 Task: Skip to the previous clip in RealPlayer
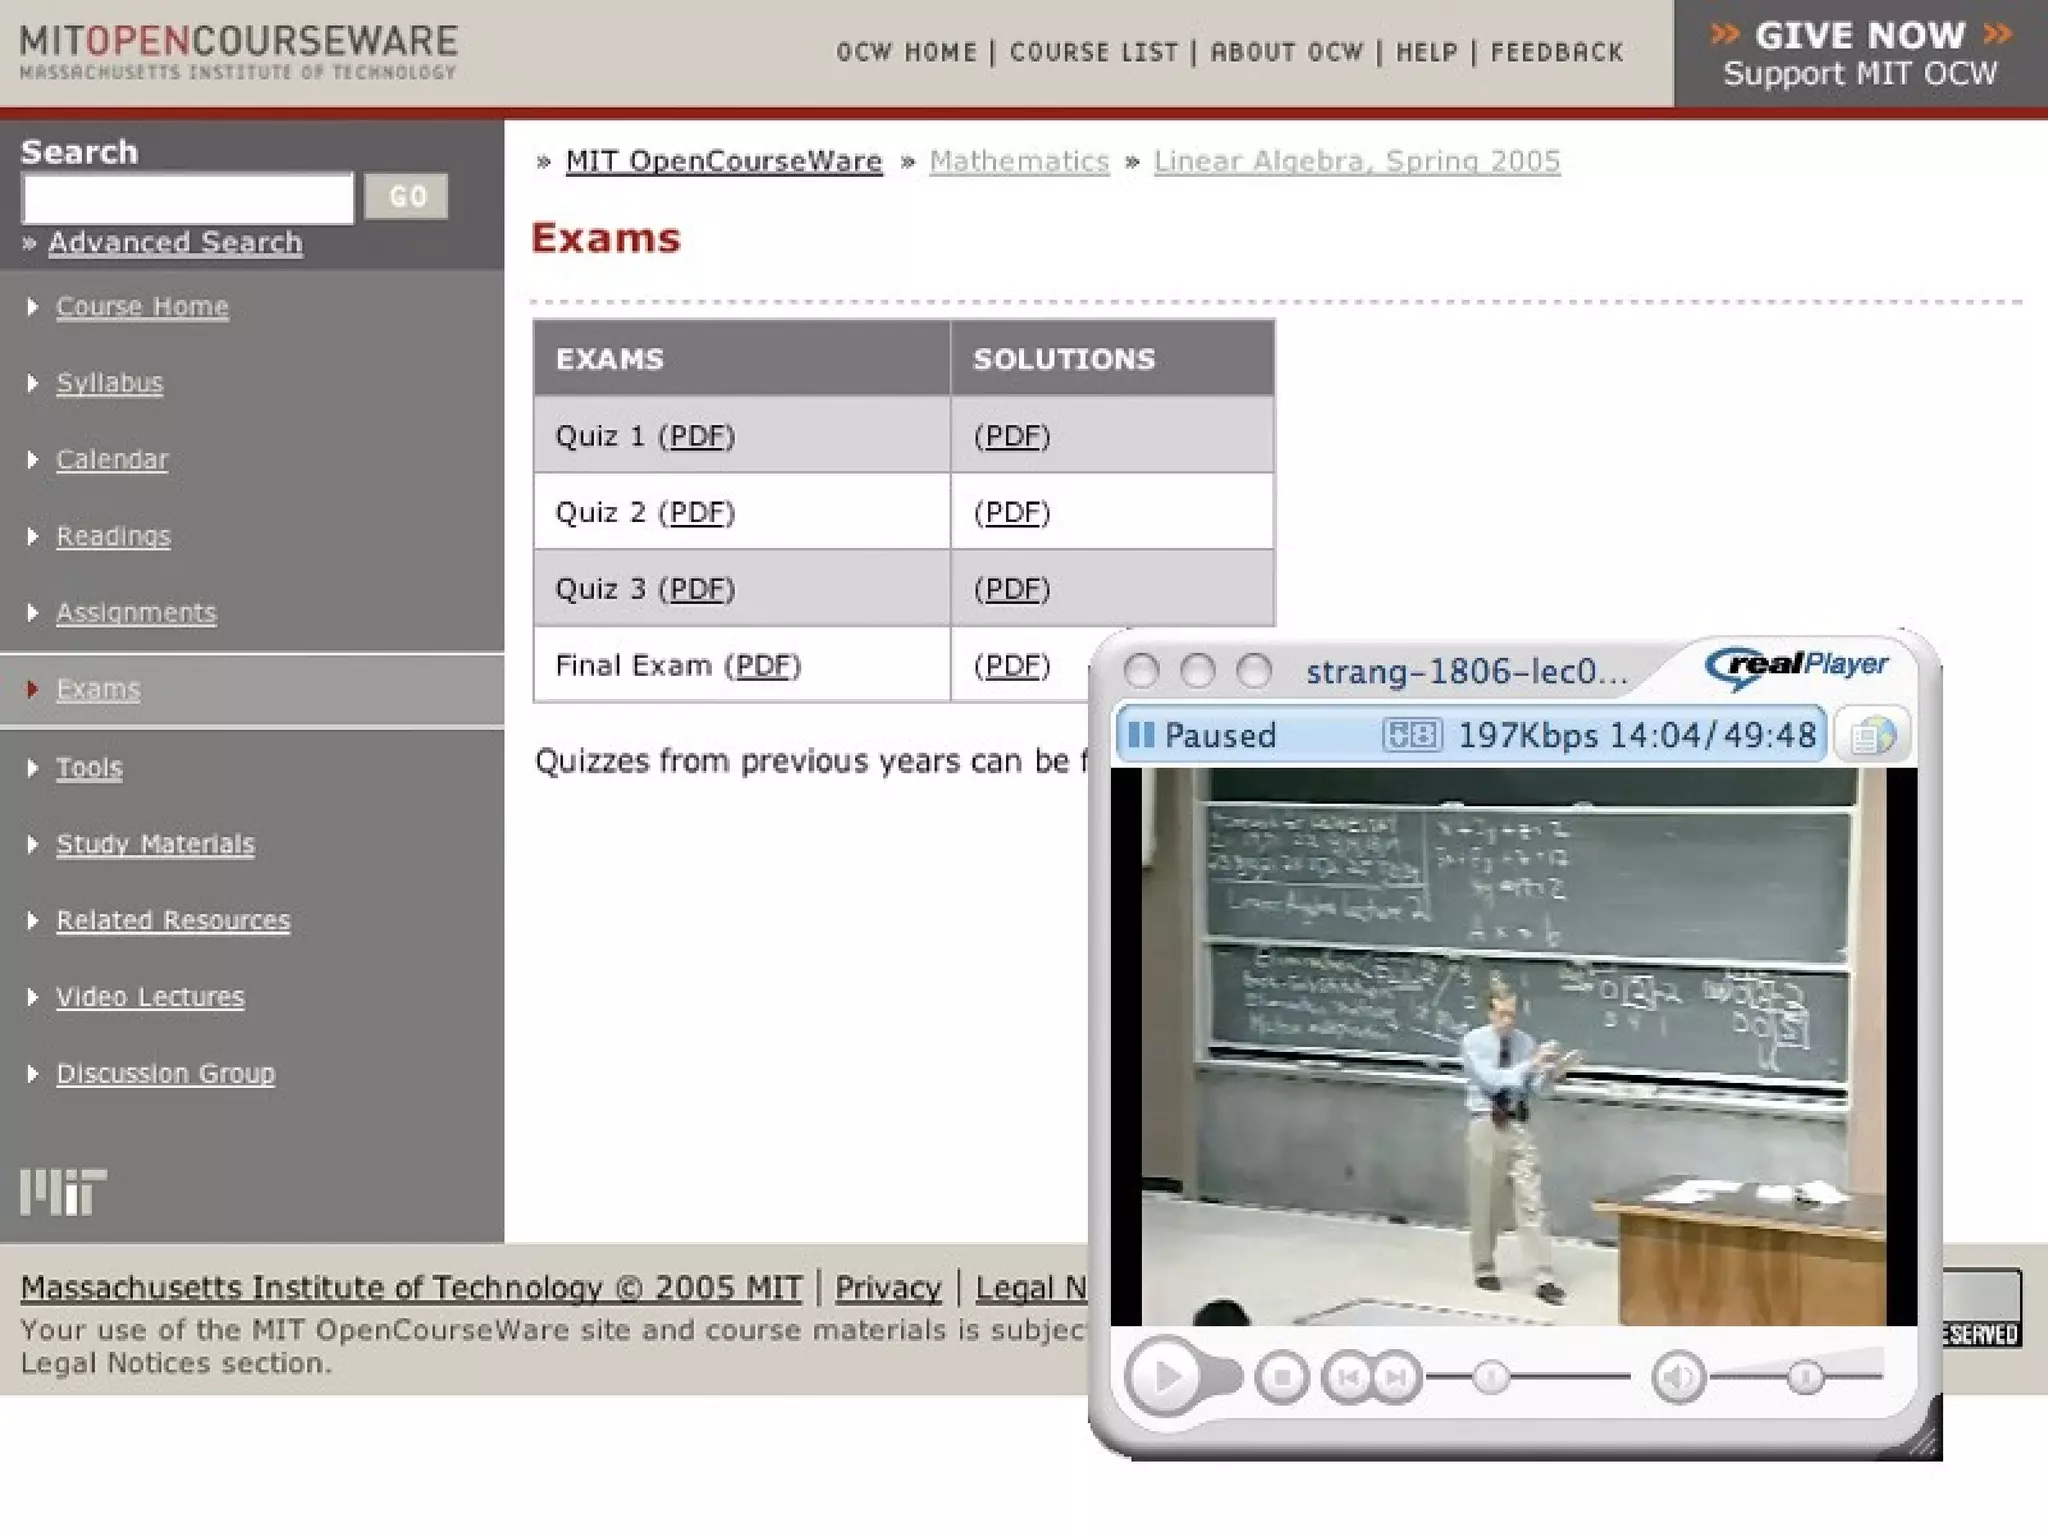[1348, 1378]
